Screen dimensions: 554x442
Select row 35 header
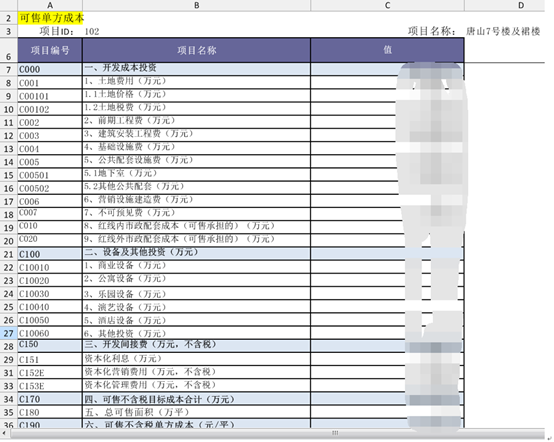pyautogui.click(x=8, y=412)
